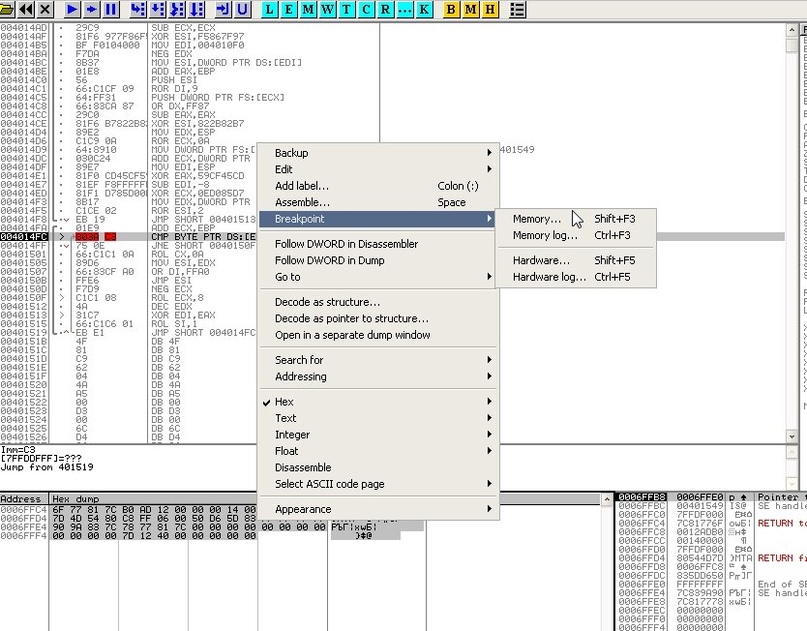Open the Breakpoints window (B button)
The height and width of the screenshot is (631, 807).
[451, 9]
